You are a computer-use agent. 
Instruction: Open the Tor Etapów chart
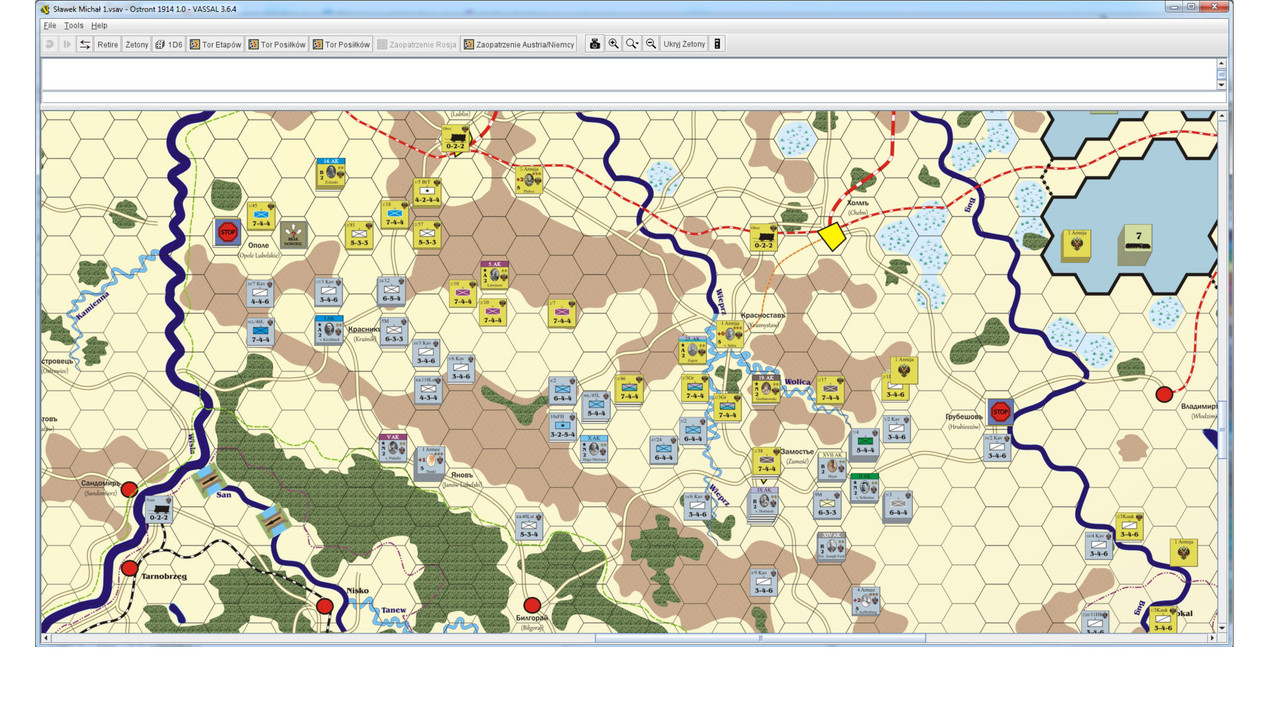[x=216, y=44]
